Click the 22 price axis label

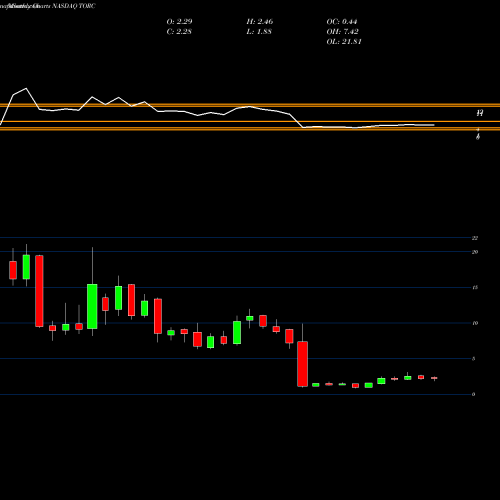click(475, 238)
